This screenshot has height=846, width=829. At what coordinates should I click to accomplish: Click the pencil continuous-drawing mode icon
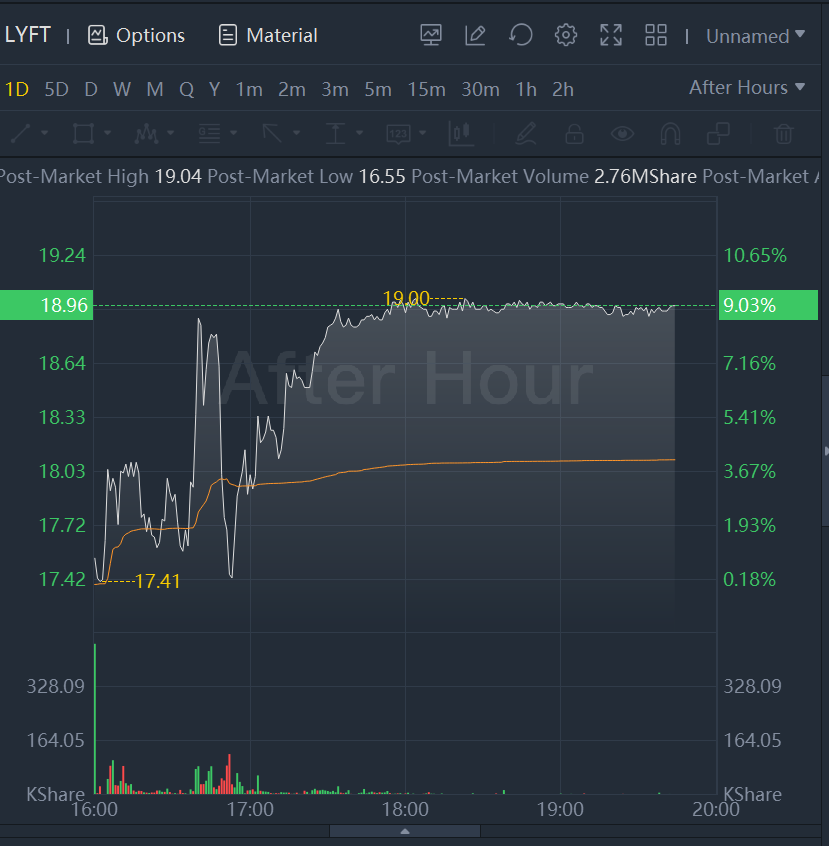click(526, 133)
